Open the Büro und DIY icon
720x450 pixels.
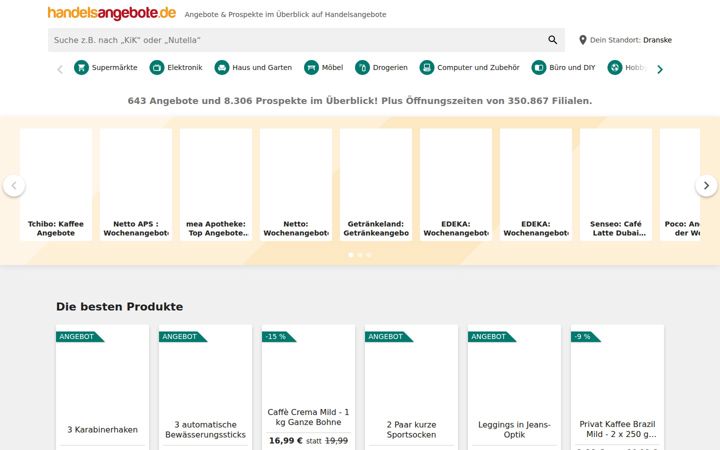click(539, 68)
